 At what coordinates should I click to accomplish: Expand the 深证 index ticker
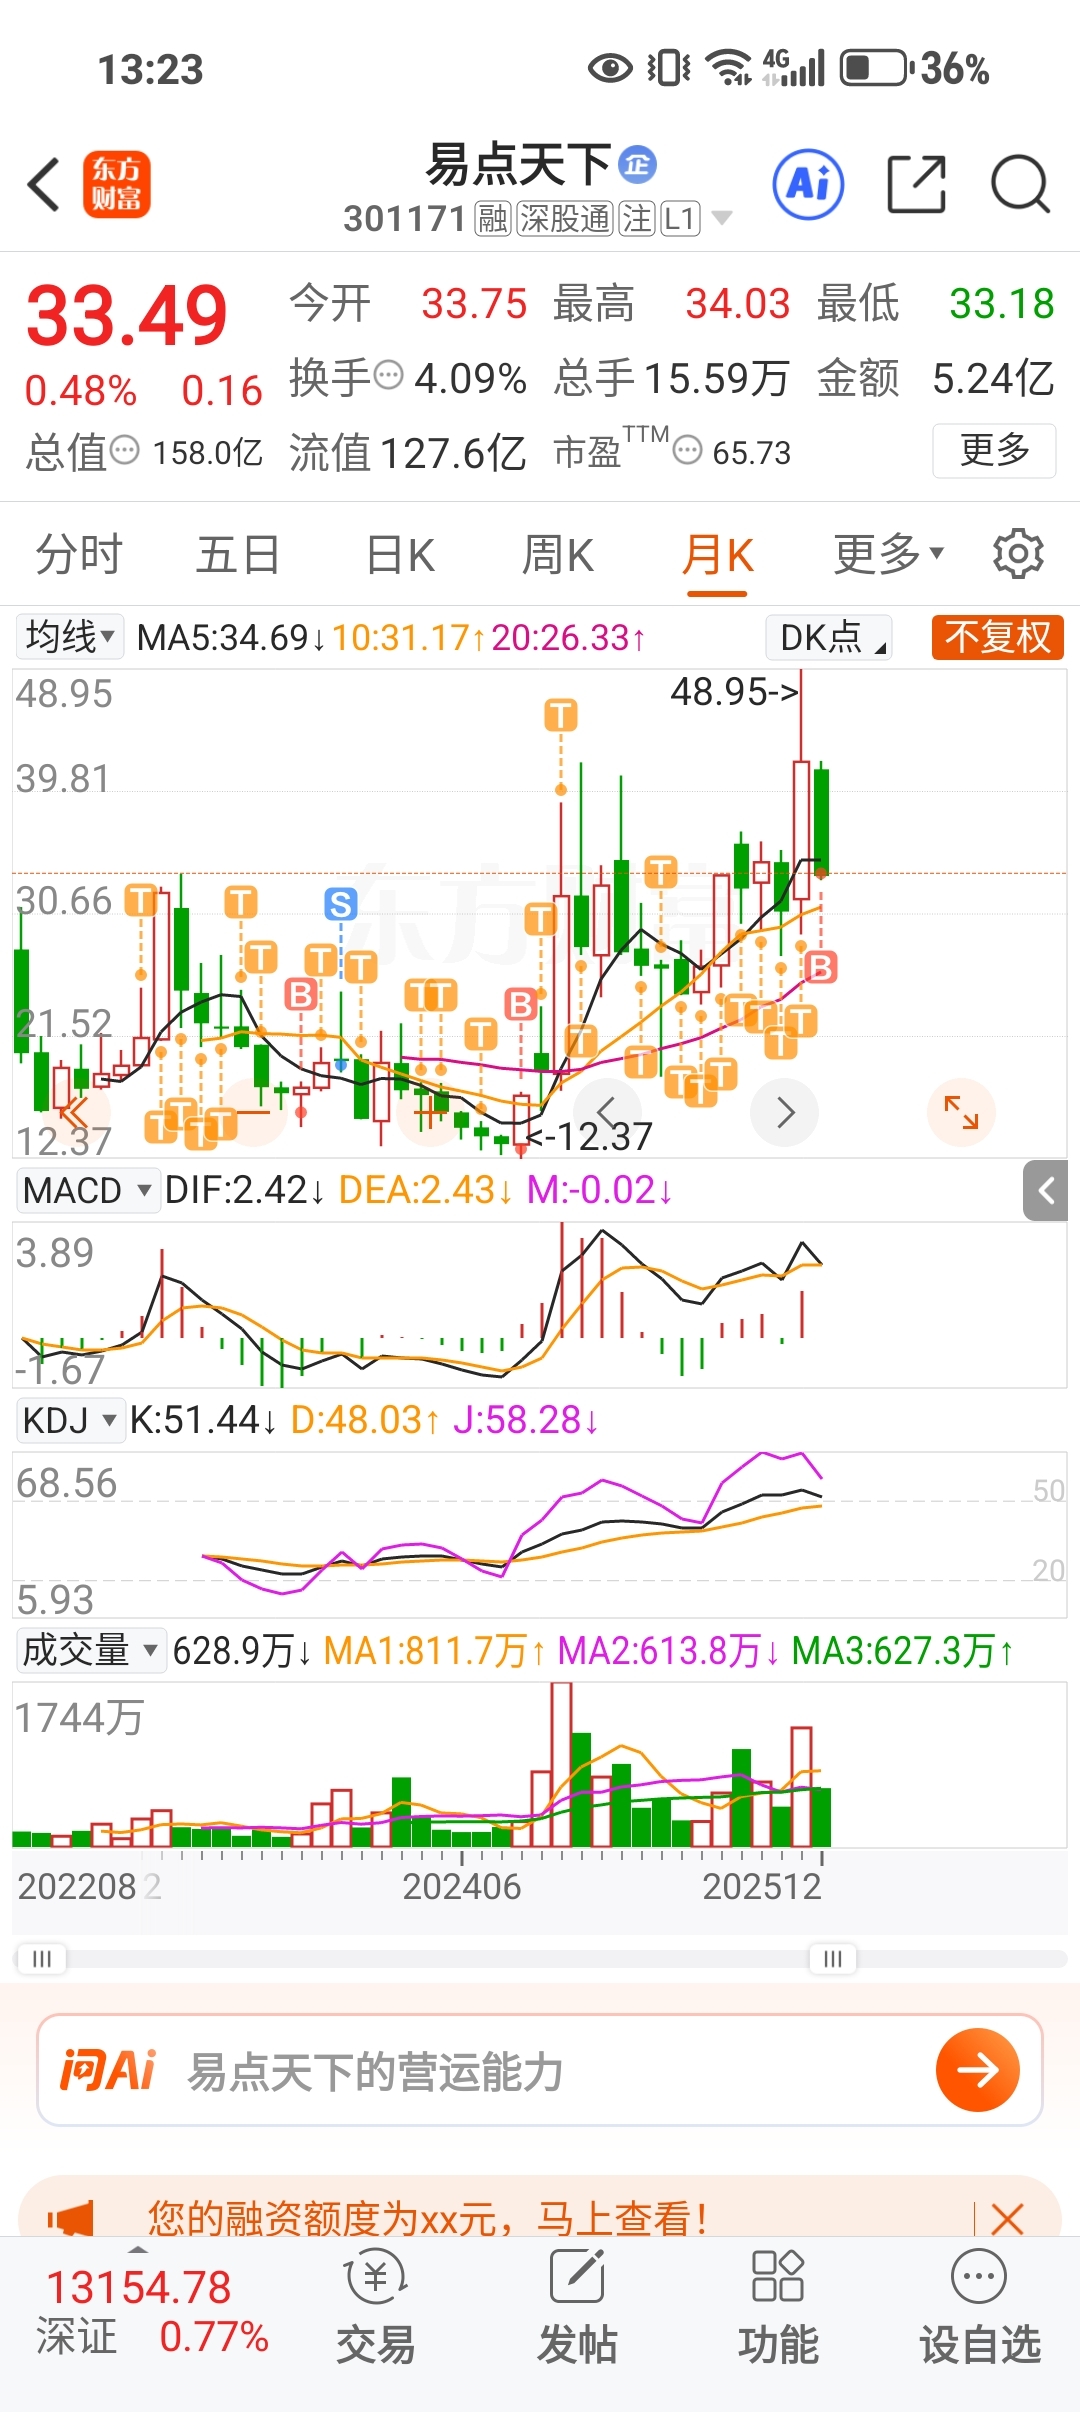tap(138, 2249)
